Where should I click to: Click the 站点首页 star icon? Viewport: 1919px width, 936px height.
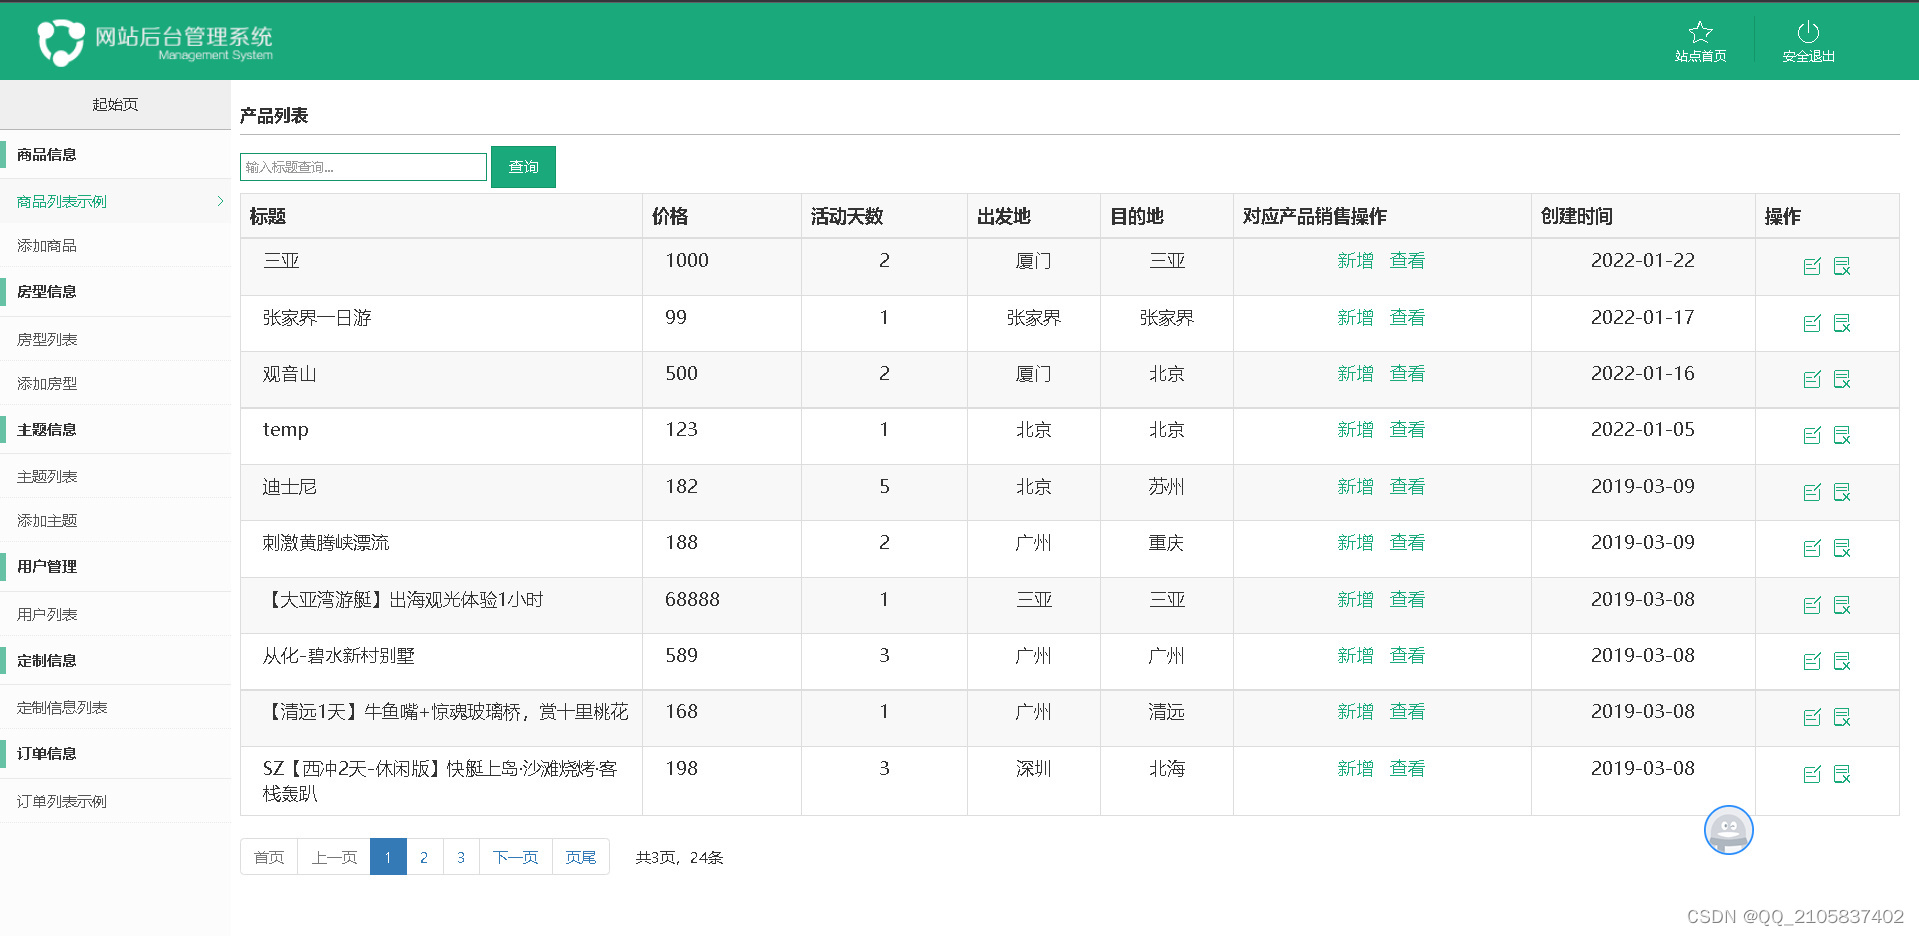(x=1700, y=32)
